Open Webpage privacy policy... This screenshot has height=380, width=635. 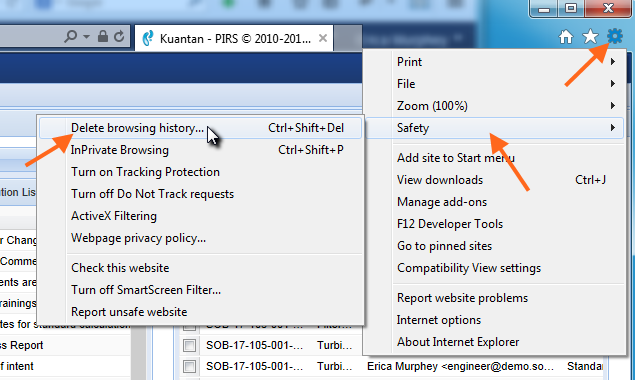[x=200, y=238]
